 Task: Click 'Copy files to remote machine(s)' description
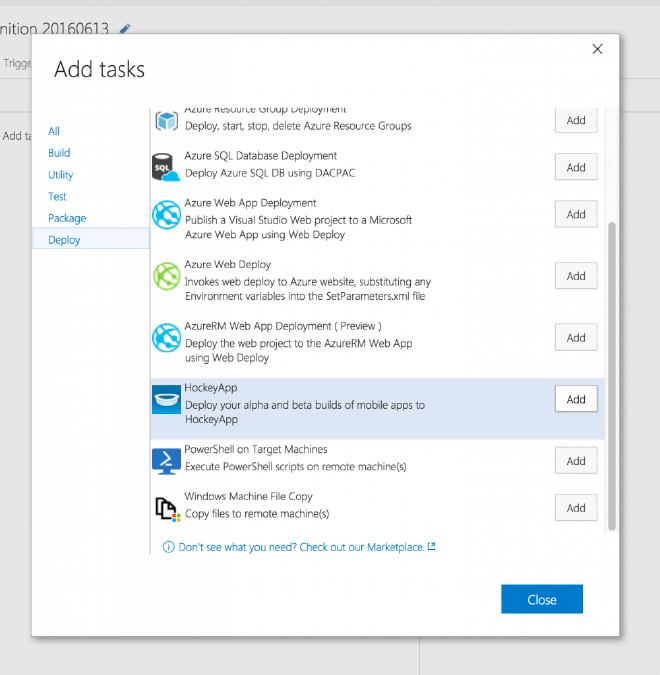point(257,514)
